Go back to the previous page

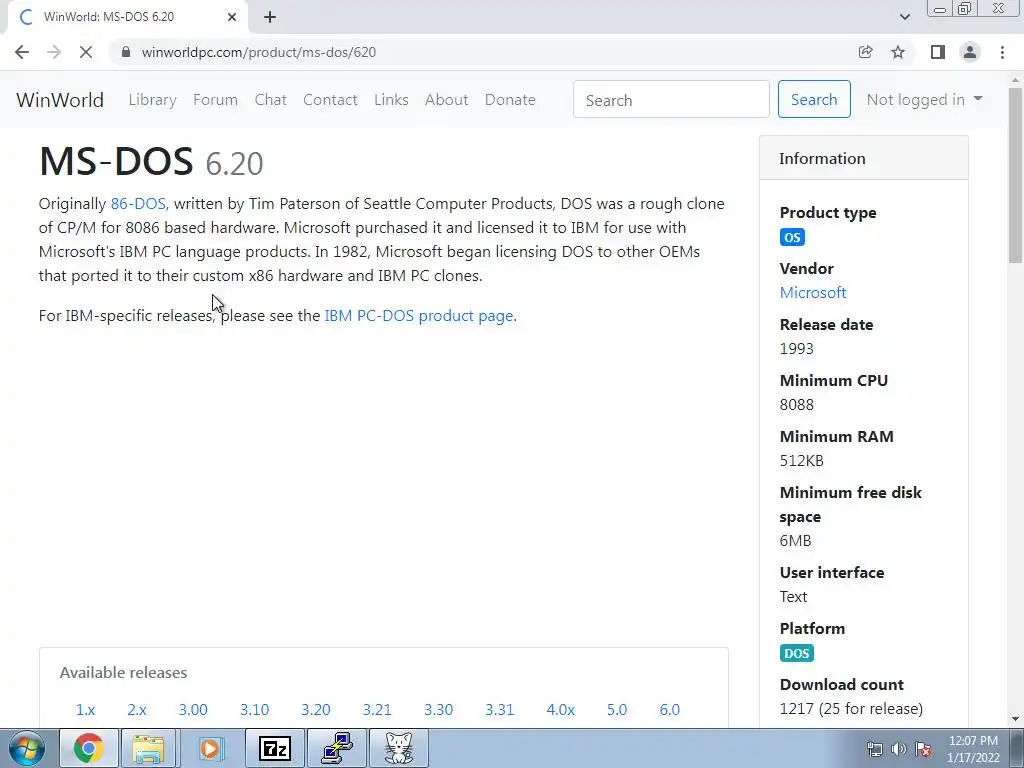pyautogui.click(x=22, y=52)
